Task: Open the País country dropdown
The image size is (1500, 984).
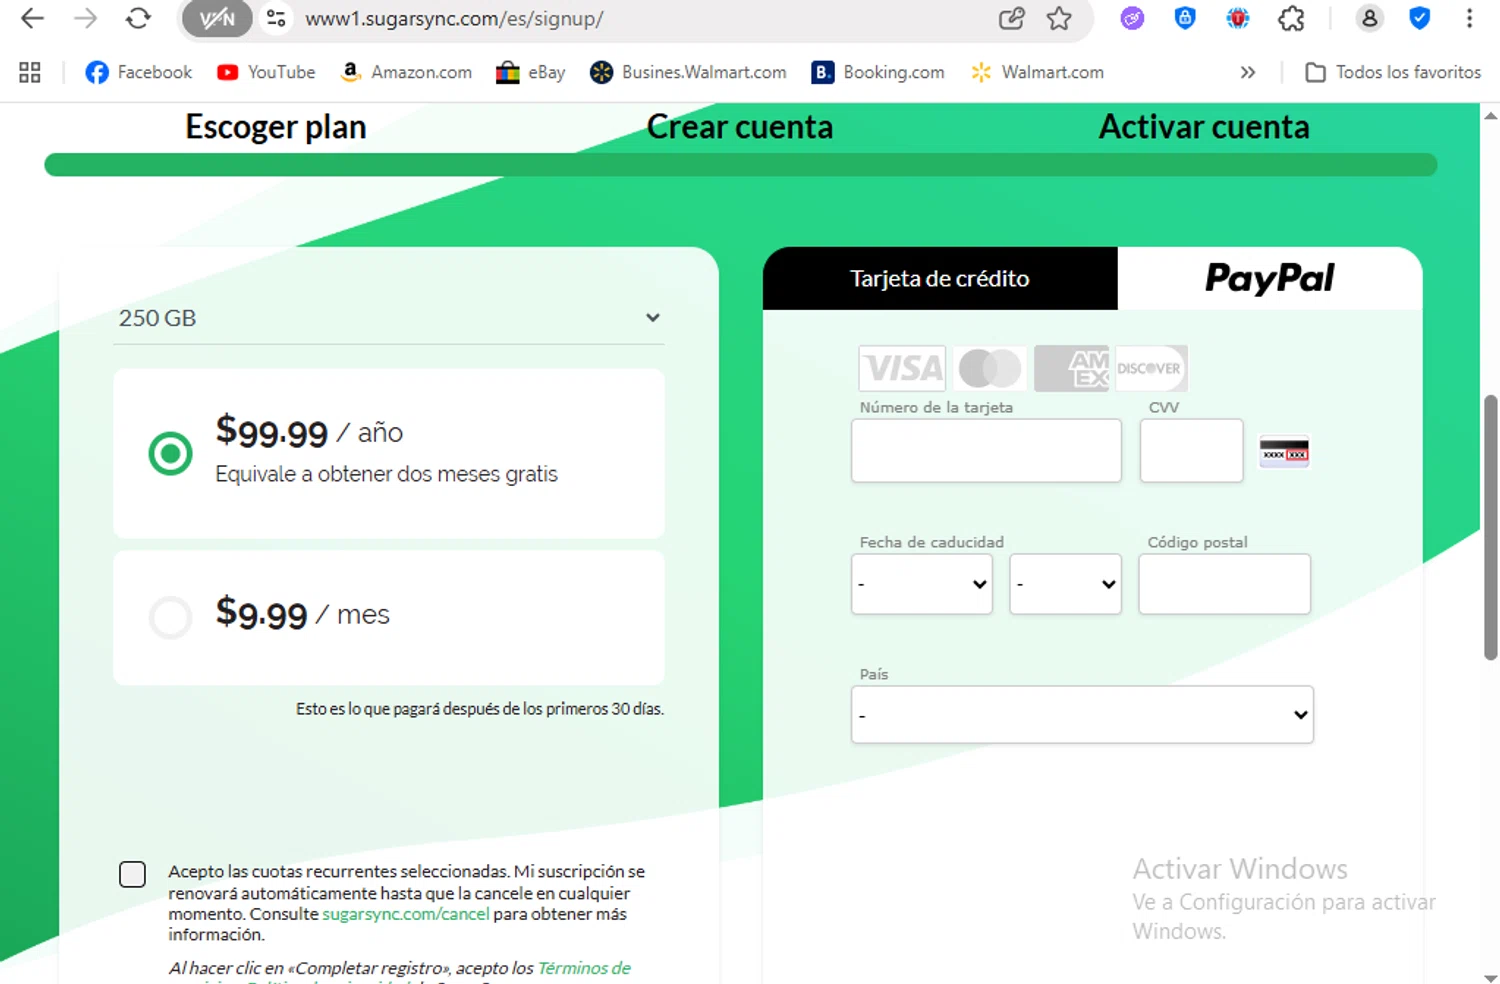Action: pos(1082,714)
